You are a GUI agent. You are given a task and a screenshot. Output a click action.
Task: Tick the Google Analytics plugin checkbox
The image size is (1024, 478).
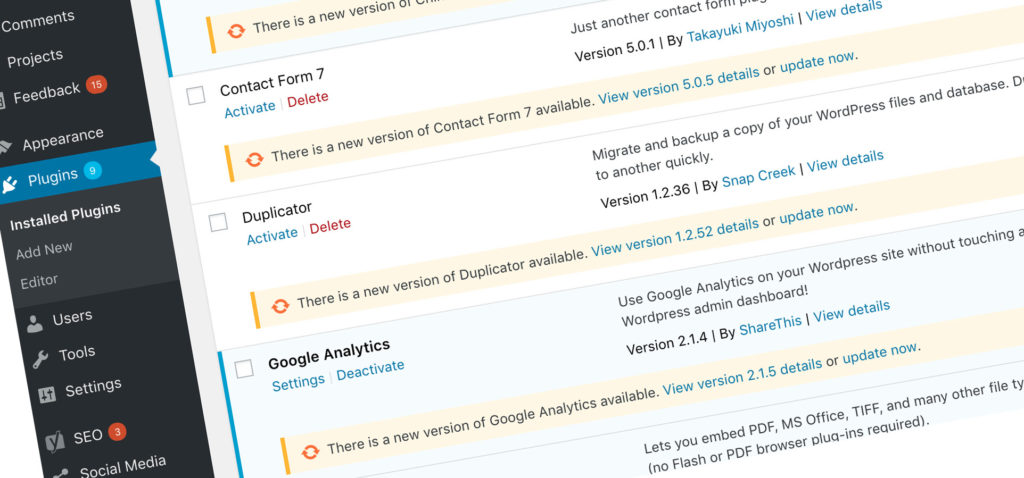(x=244, y=368)
